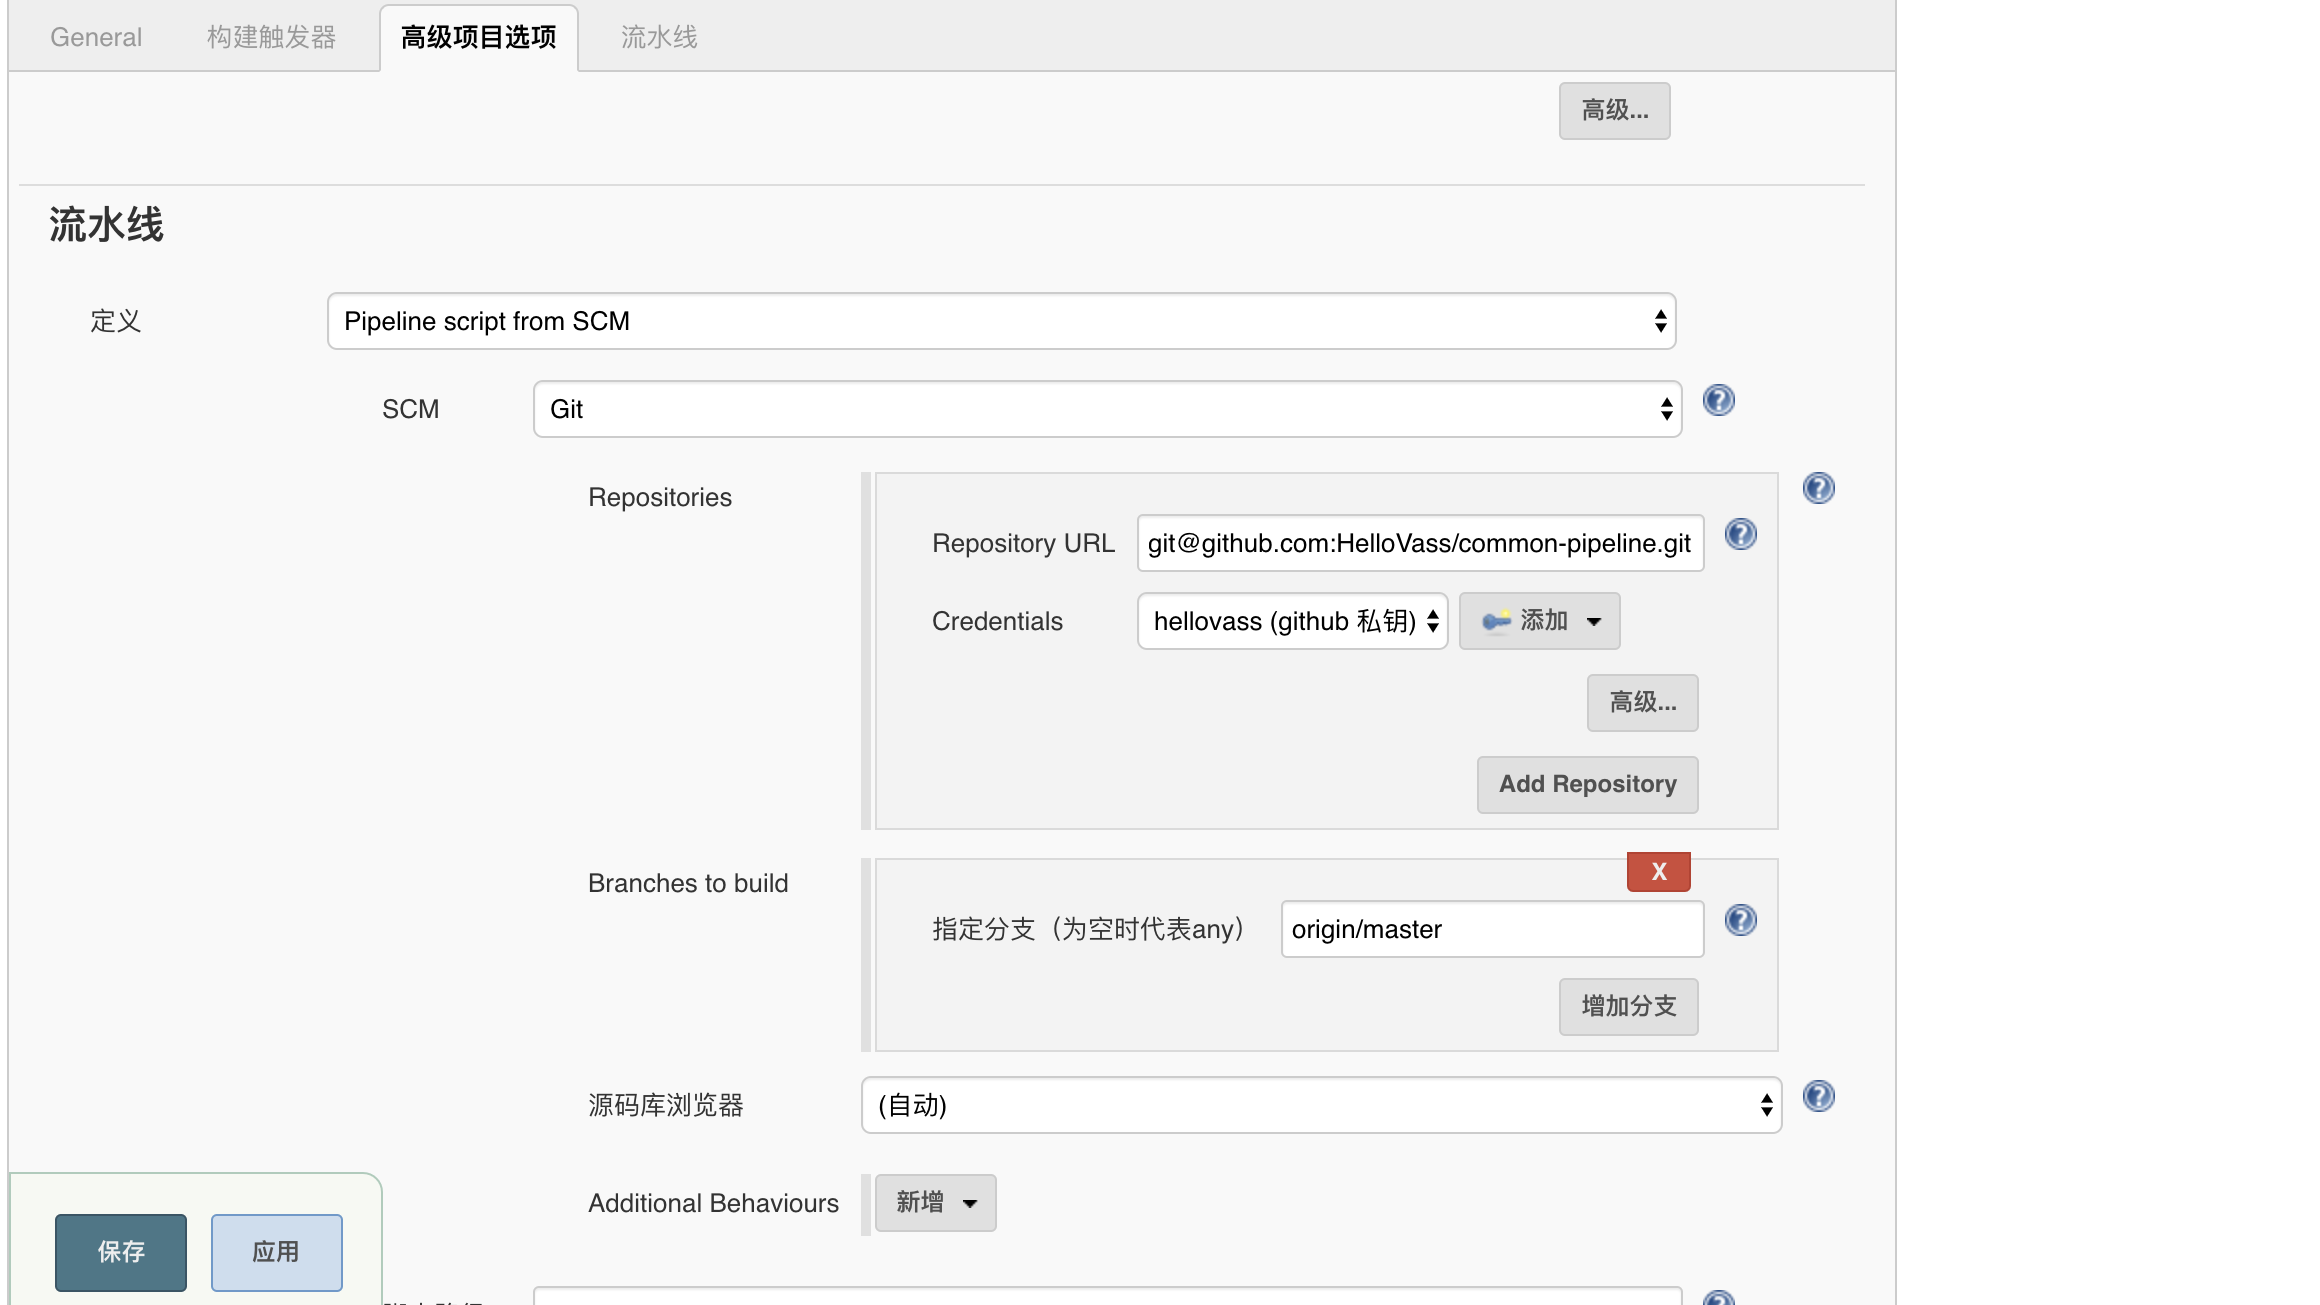Delete branch with red X button

[x=1659, y=872]
